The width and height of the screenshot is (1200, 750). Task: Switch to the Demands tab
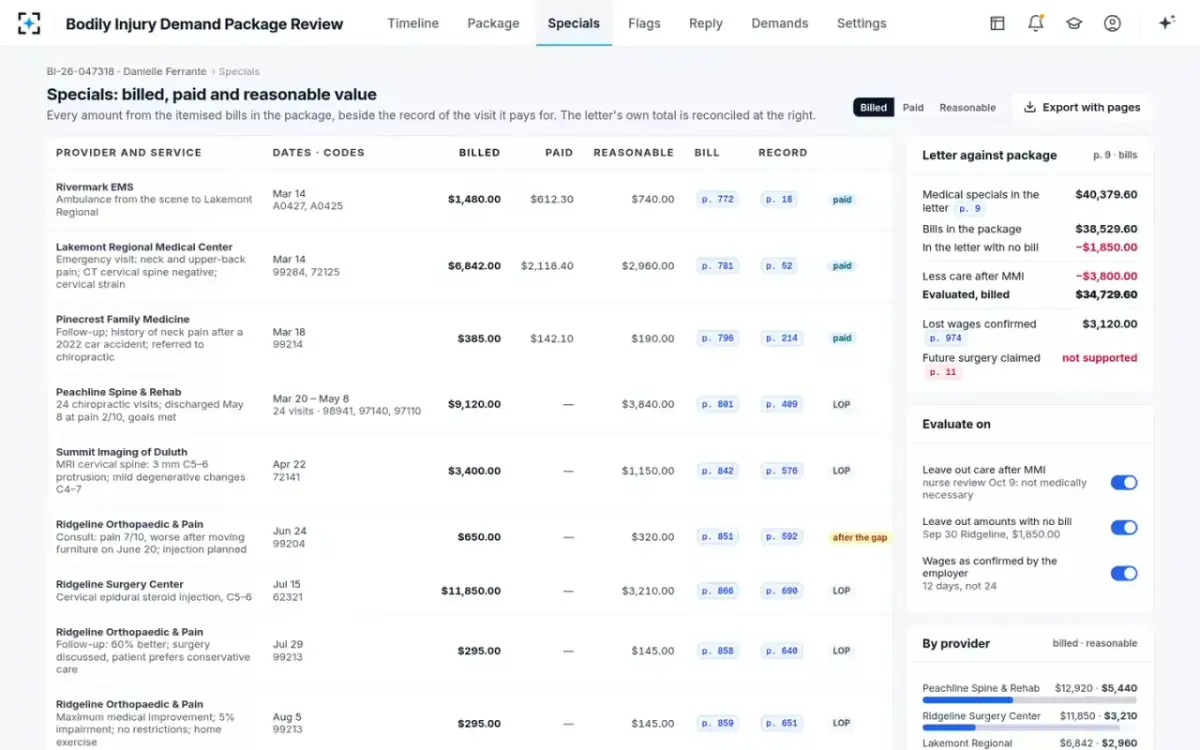780,23
